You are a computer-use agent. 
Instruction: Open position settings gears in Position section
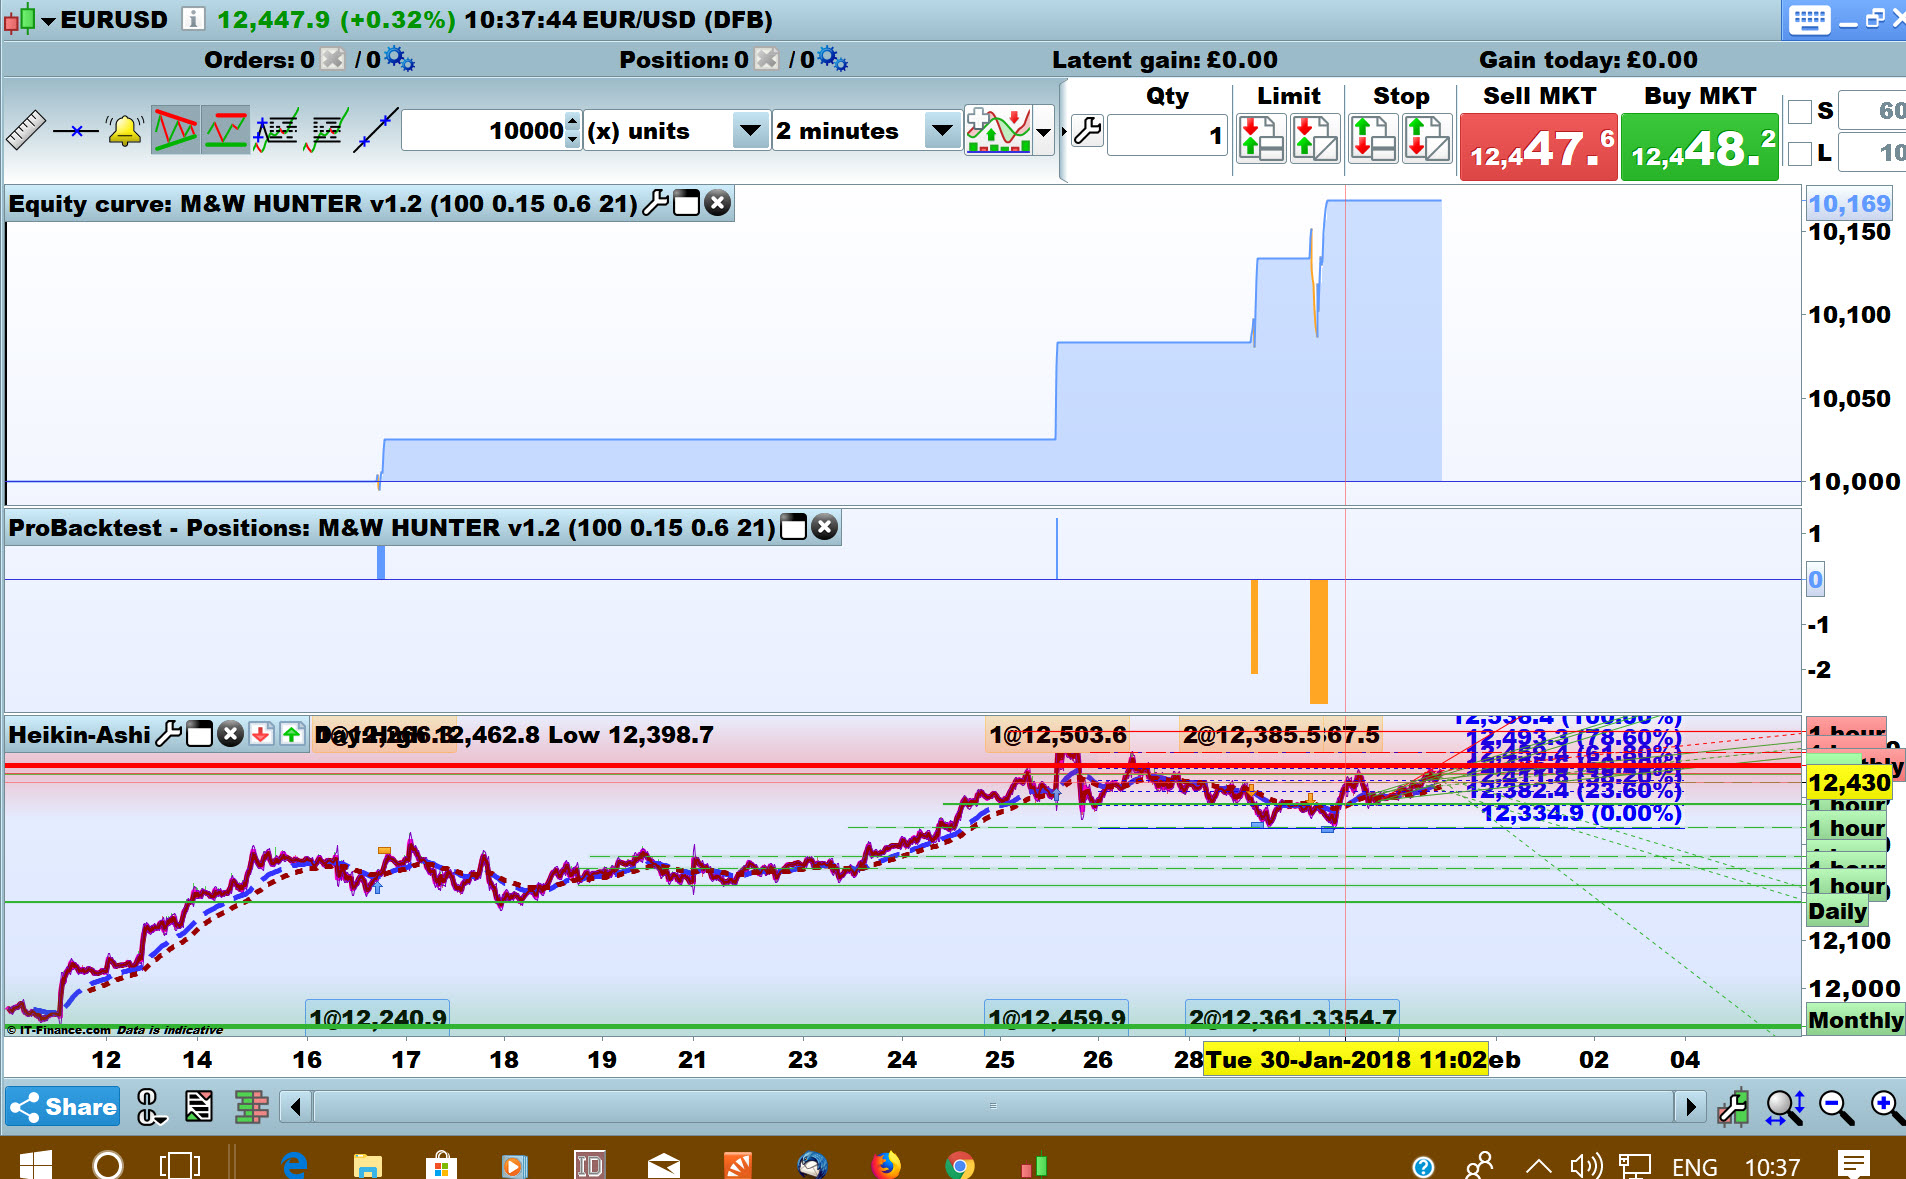(x=833, y=59)
